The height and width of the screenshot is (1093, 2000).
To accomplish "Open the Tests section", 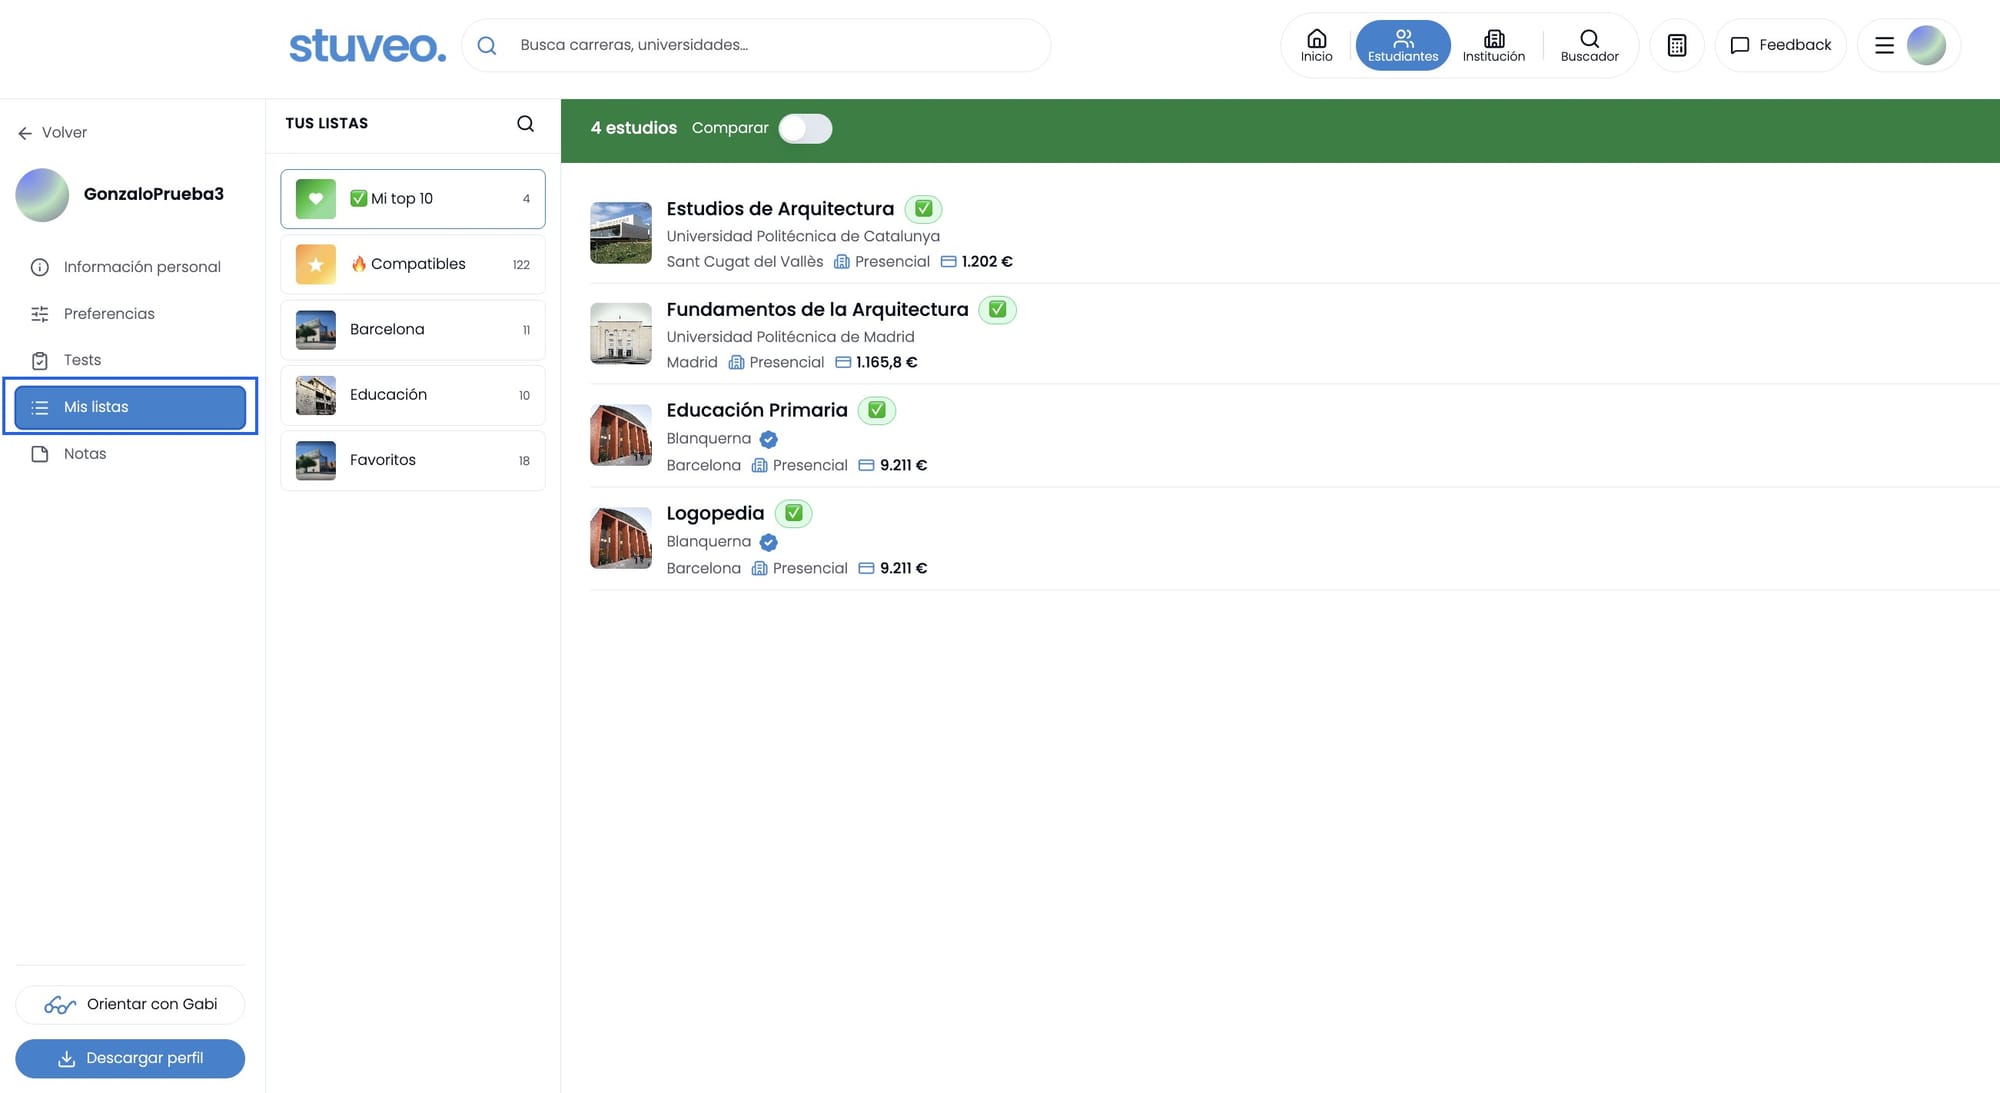I will tap(130, 360).
